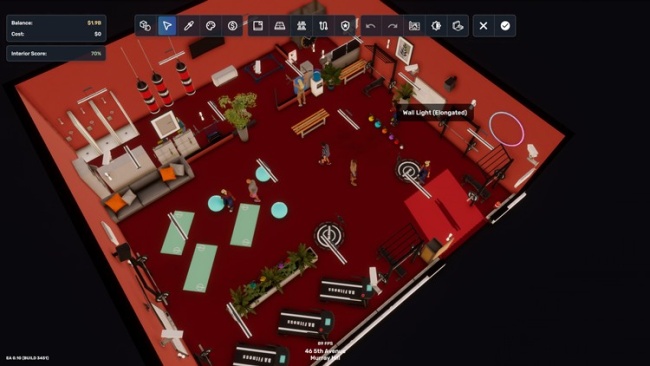Select the path routing tool icon
The height and width of the screenshot is (366, 650).
pyautogui.click(x=323, y=26)
